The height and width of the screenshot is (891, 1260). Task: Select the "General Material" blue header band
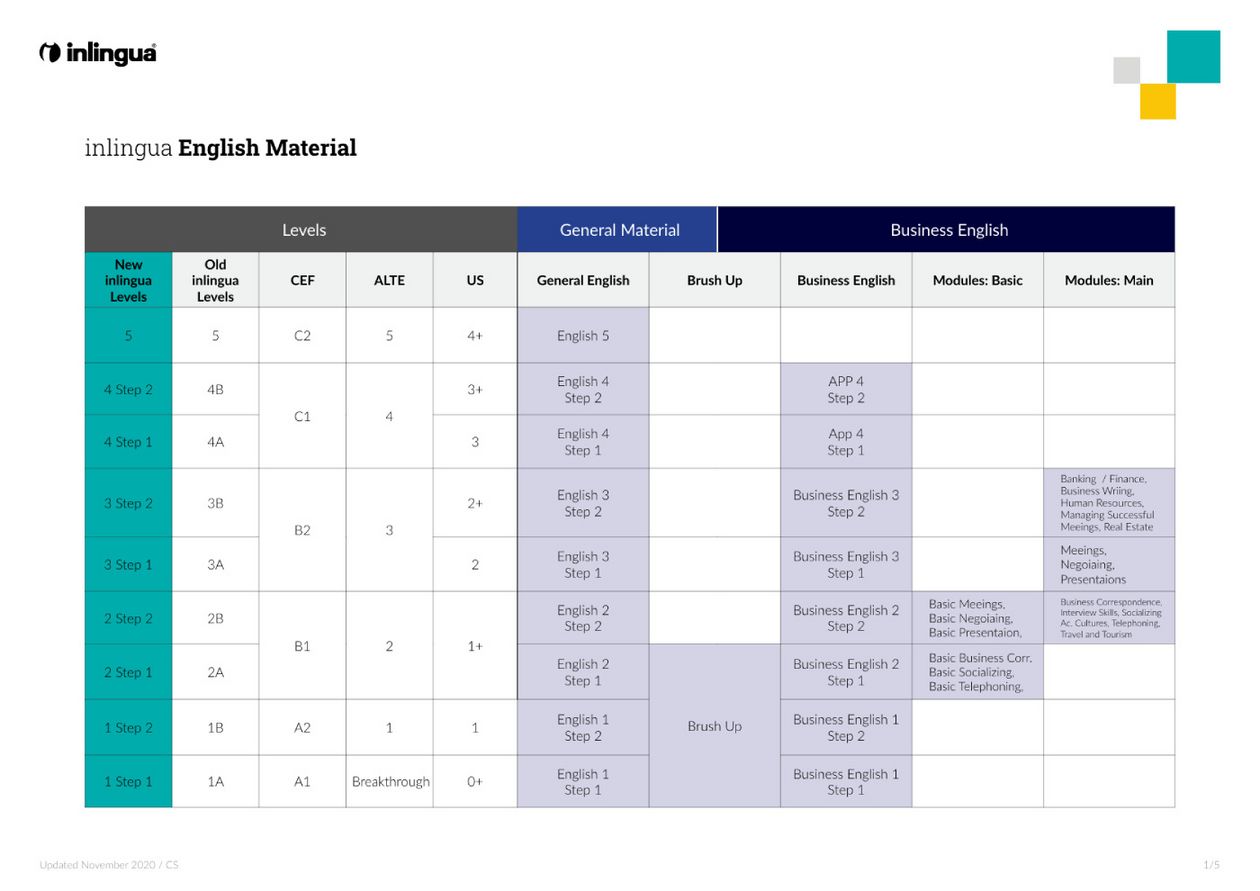click(618, 229)
